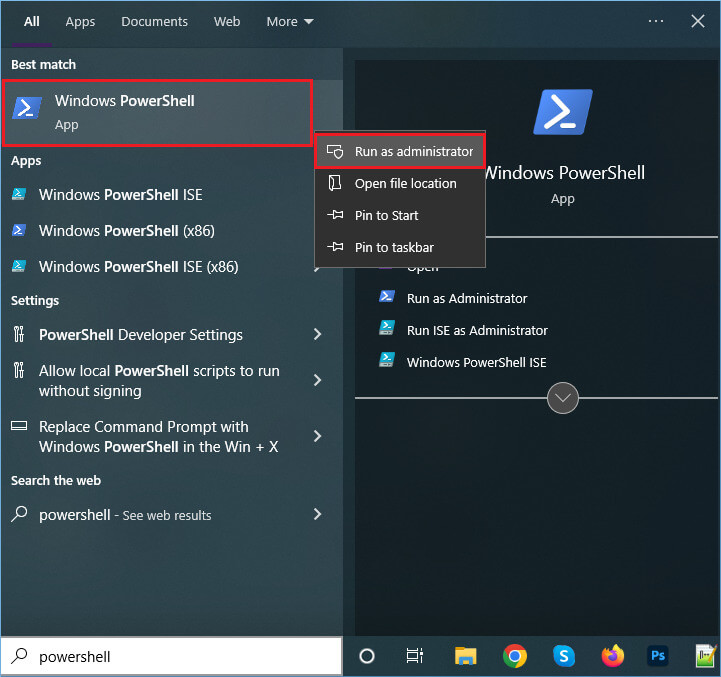The width and height of the screenshot is (721, 677).
Task: Click the icon beside Allow local PowerShell scripts
Action: 19,370
